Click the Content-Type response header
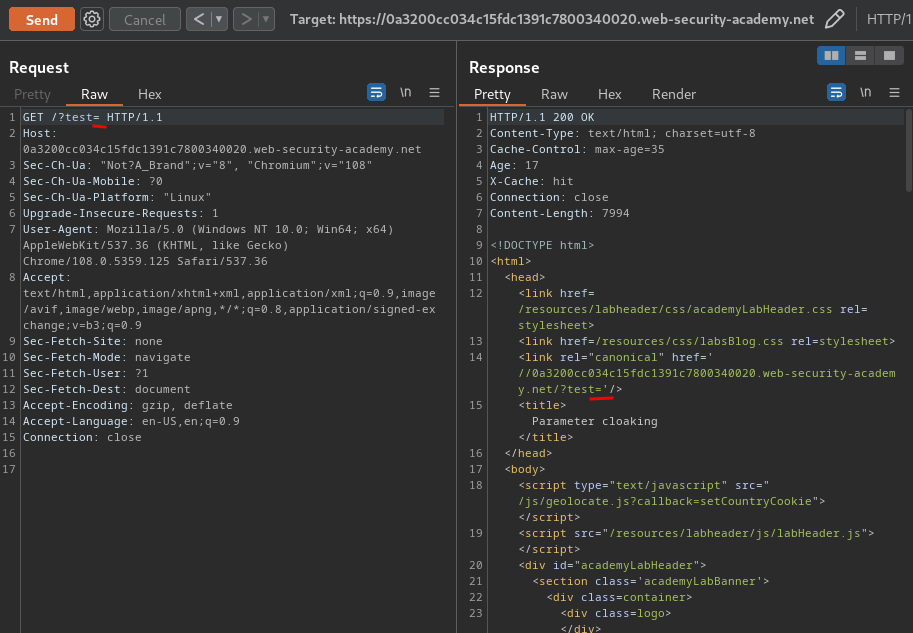Image resolution: width=913 pixels, height=633 pixels. 622,133
